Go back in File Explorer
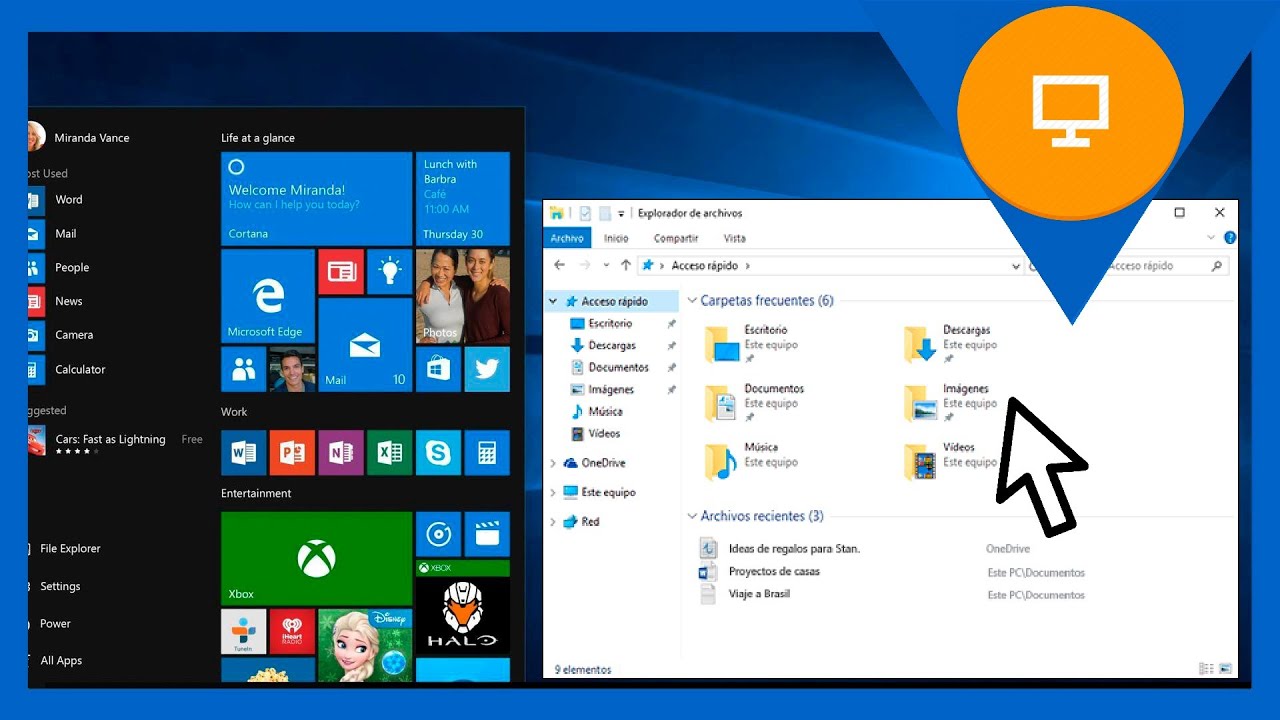1280x720 pixels. (560, 265)
